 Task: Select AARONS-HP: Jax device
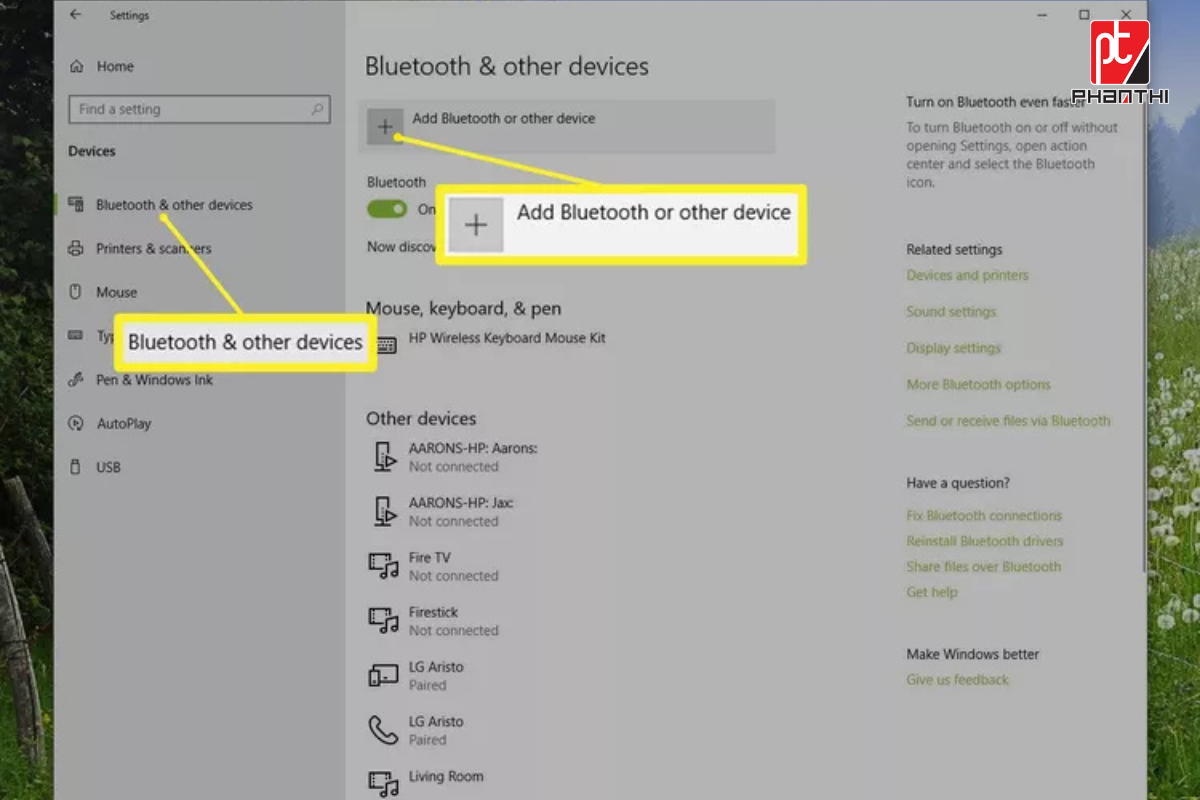point(461,503)
